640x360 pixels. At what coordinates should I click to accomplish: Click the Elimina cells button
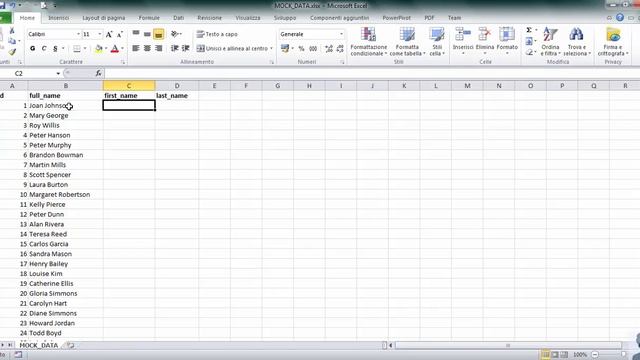click(x=484, y=42)
